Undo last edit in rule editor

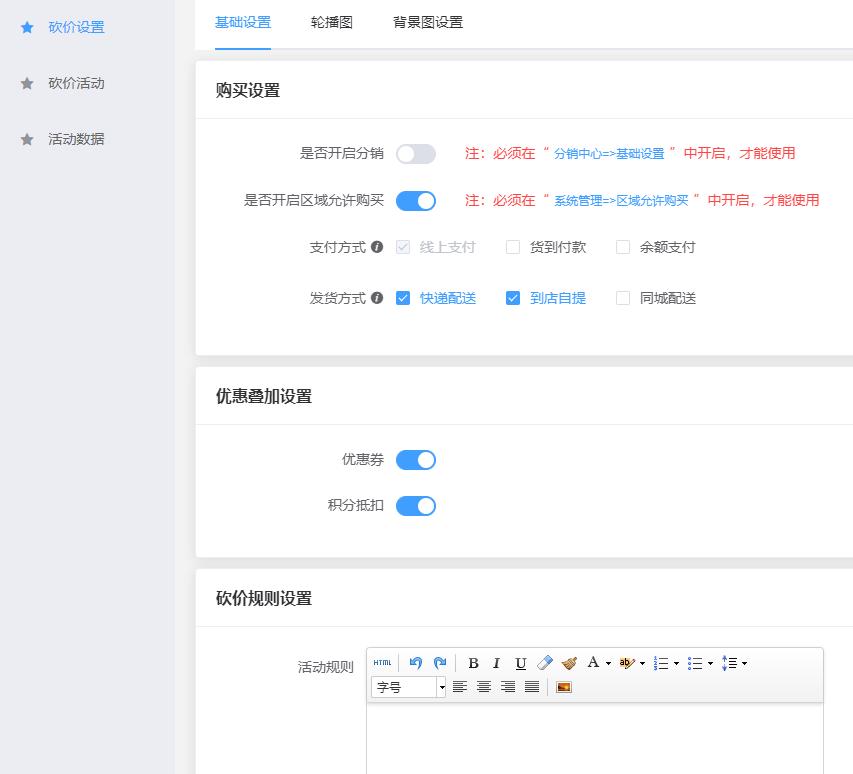(x=416, y=662)
